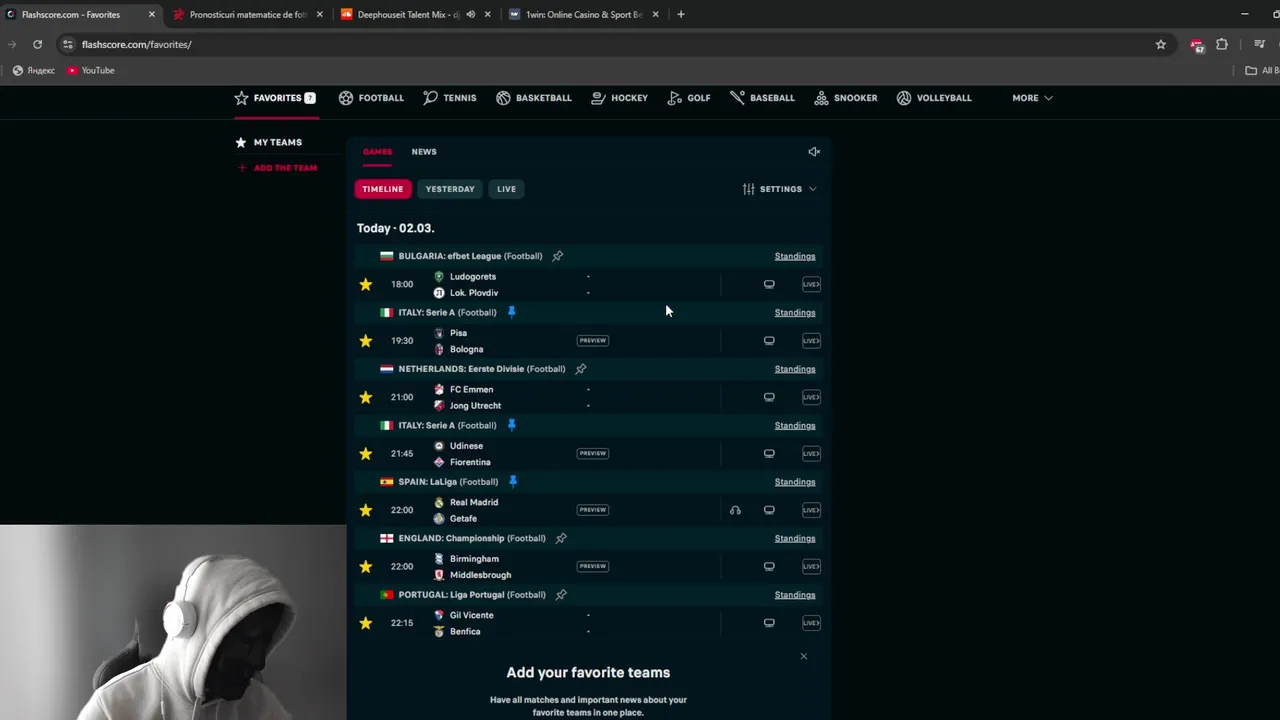Click the Benfica team name

coord(465,632)
